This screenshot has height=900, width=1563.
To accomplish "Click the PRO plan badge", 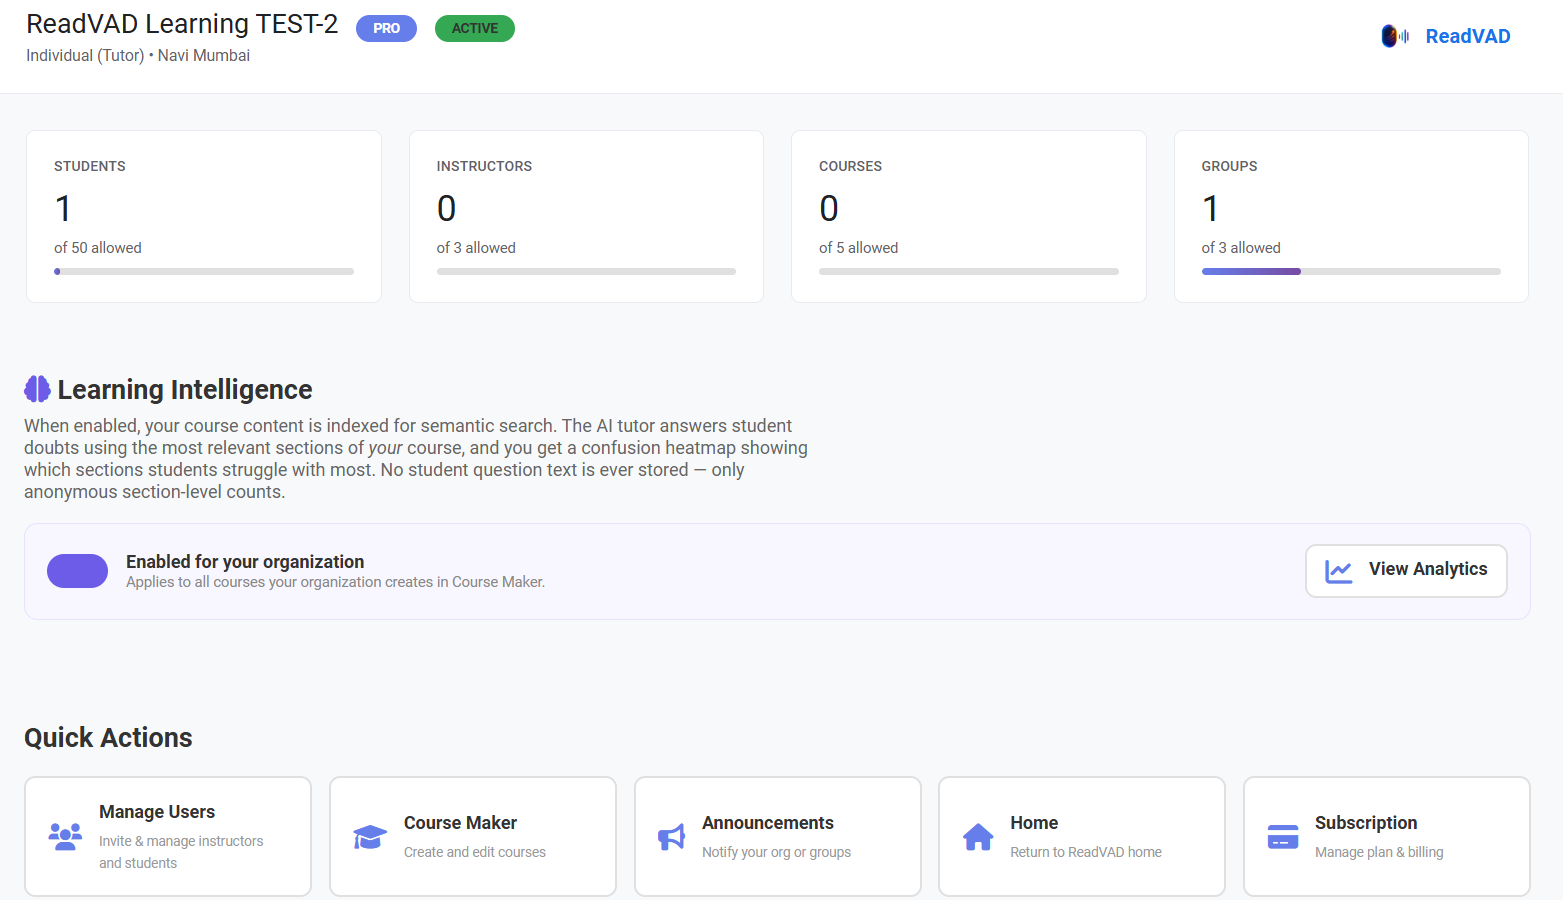I will (386, 29).
